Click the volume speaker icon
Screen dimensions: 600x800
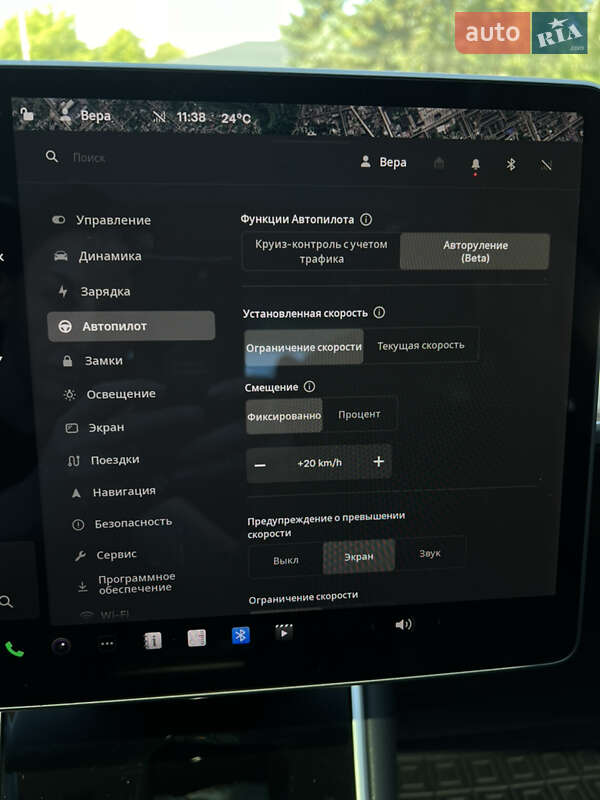pyautogui.click(x=403, y=624)
